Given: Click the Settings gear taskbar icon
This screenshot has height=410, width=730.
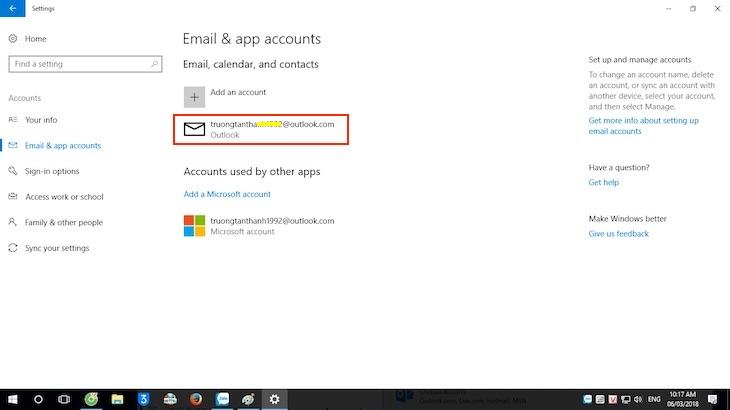Looking at the screenshot, I should click(x=275, y=399).
